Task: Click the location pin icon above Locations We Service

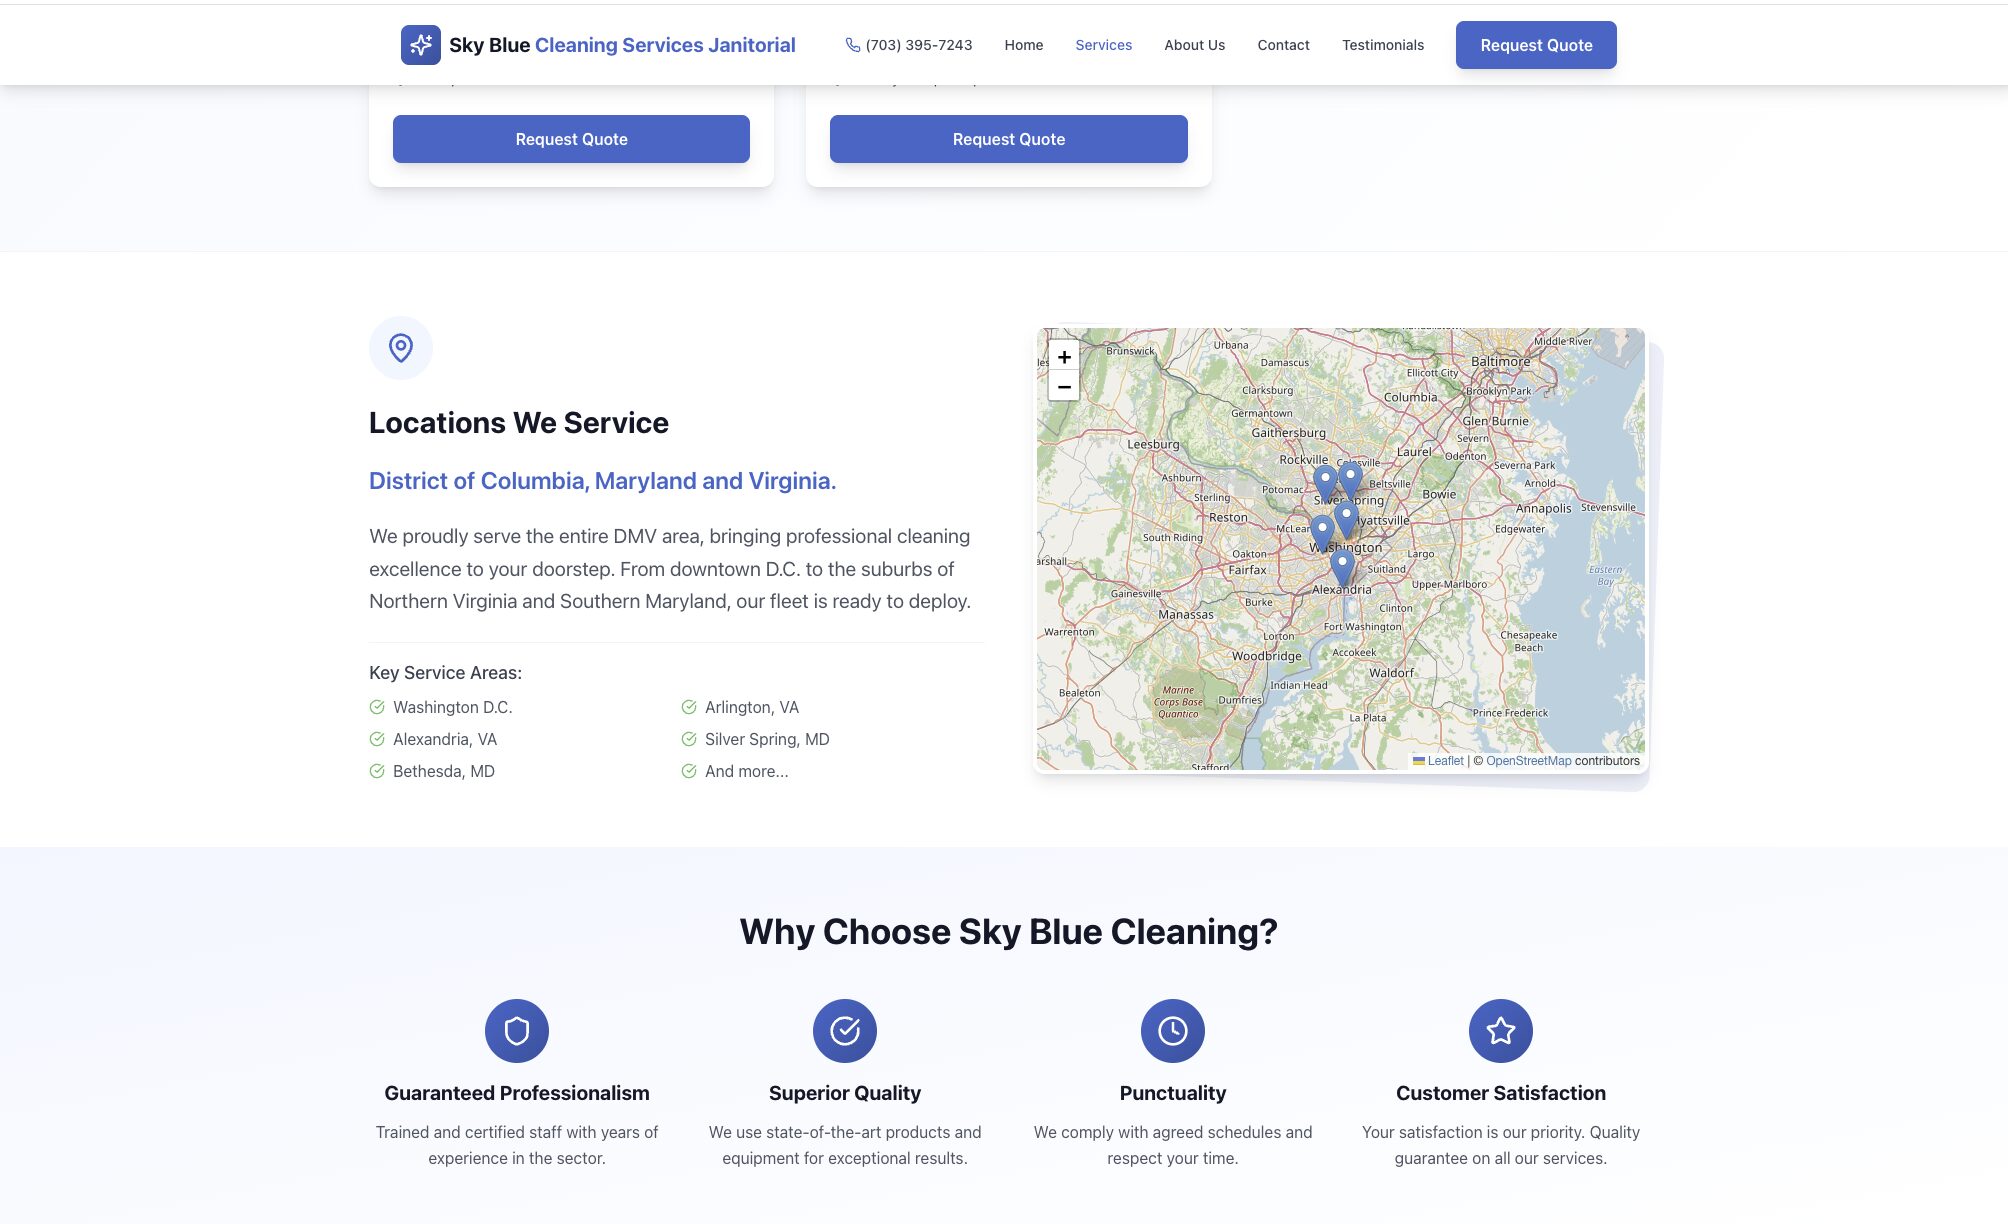Action: click(401, 348)
